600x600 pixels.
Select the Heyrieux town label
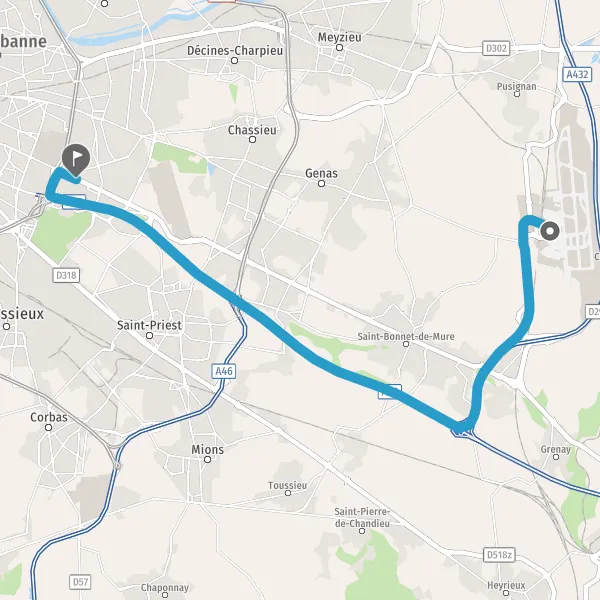point(506,585)
